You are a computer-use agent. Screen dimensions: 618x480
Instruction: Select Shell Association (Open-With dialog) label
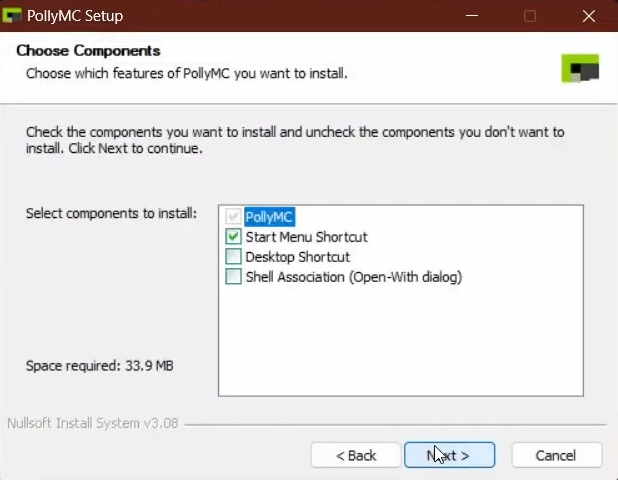[x=354, y=277]
